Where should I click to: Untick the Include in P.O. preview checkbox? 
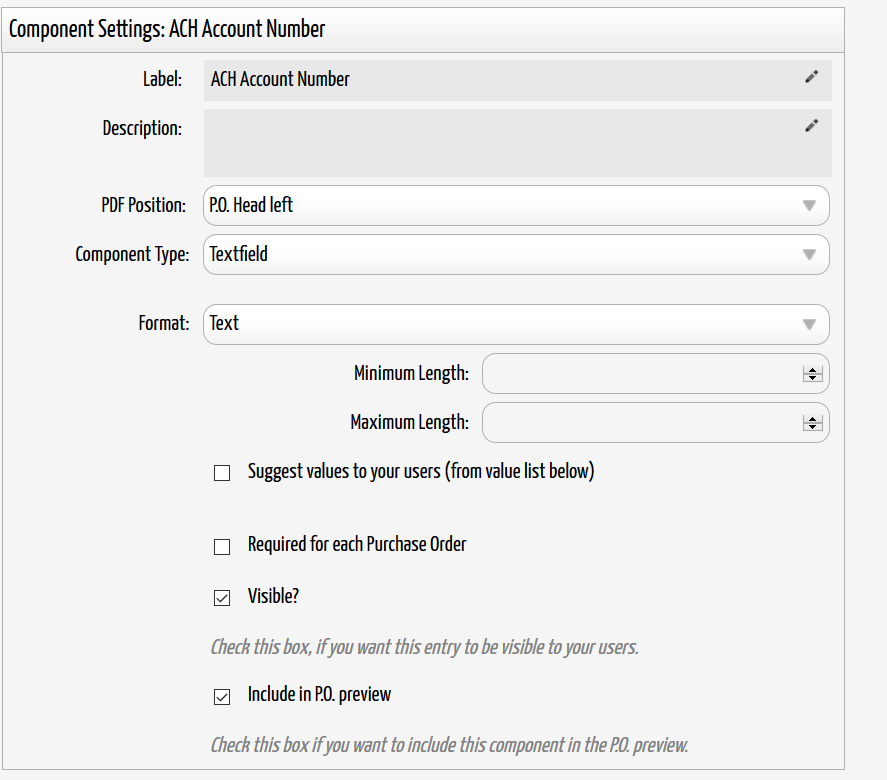222,697
